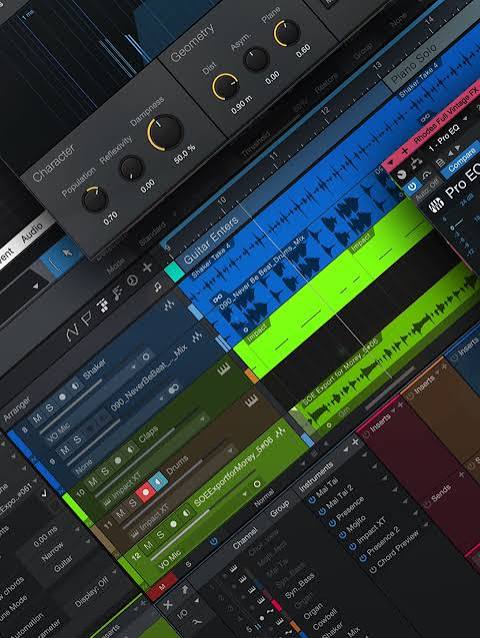Click the loop icon on the 090_Never Be Beat clip
The image size is (480, 638).
[x=217, y=297]
